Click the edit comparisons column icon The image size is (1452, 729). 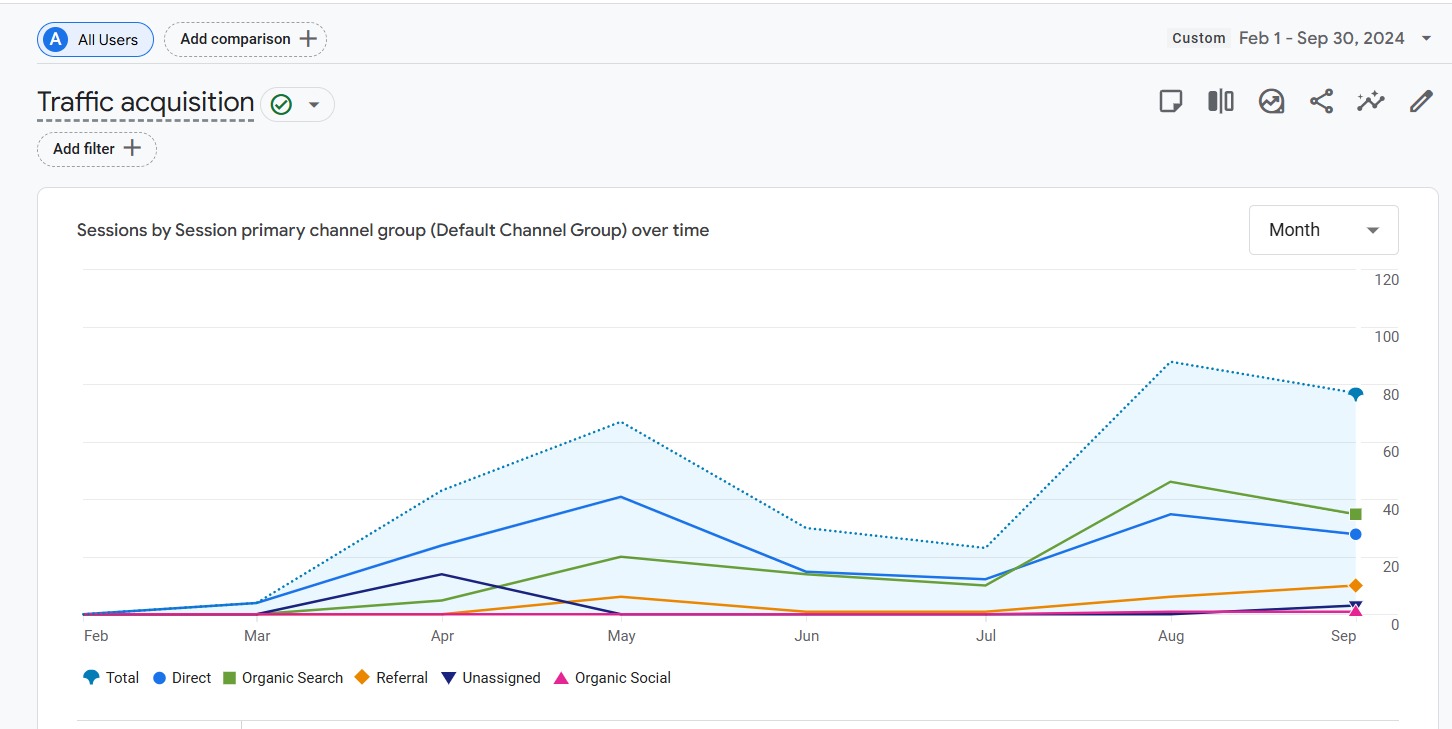1220,102
